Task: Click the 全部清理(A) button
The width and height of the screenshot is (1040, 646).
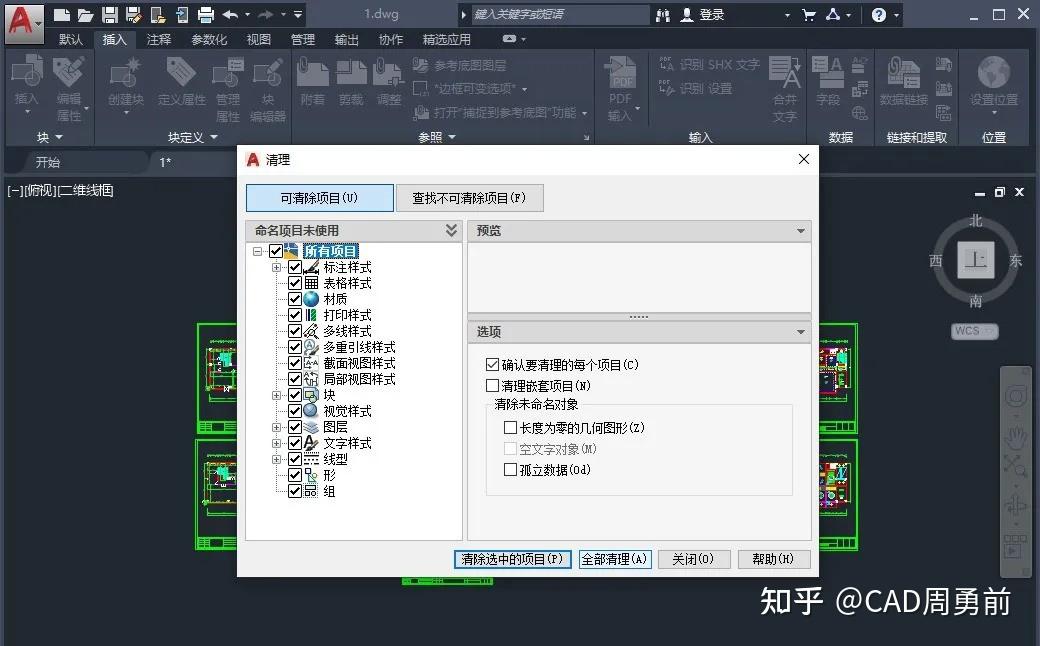Action: pos(615,559)
